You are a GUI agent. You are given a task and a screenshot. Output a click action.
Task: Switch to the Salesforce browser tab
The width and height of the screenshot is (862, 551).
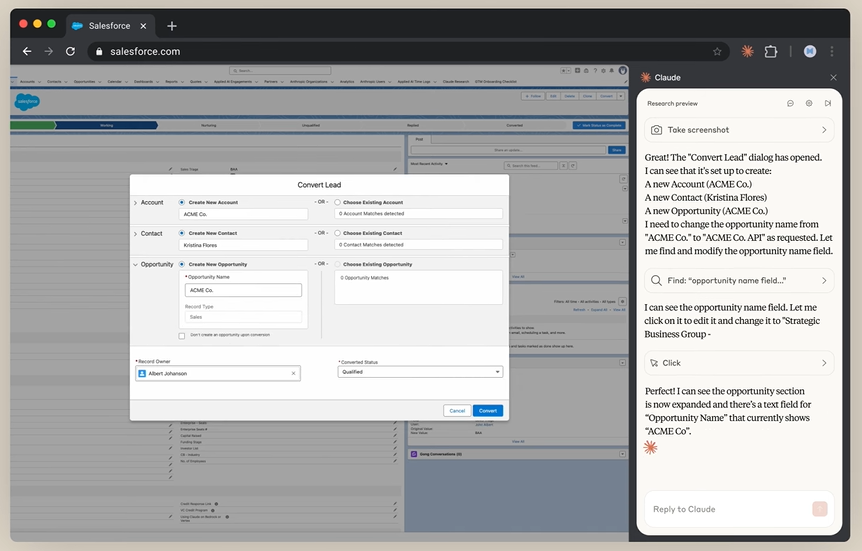point(108,26)
